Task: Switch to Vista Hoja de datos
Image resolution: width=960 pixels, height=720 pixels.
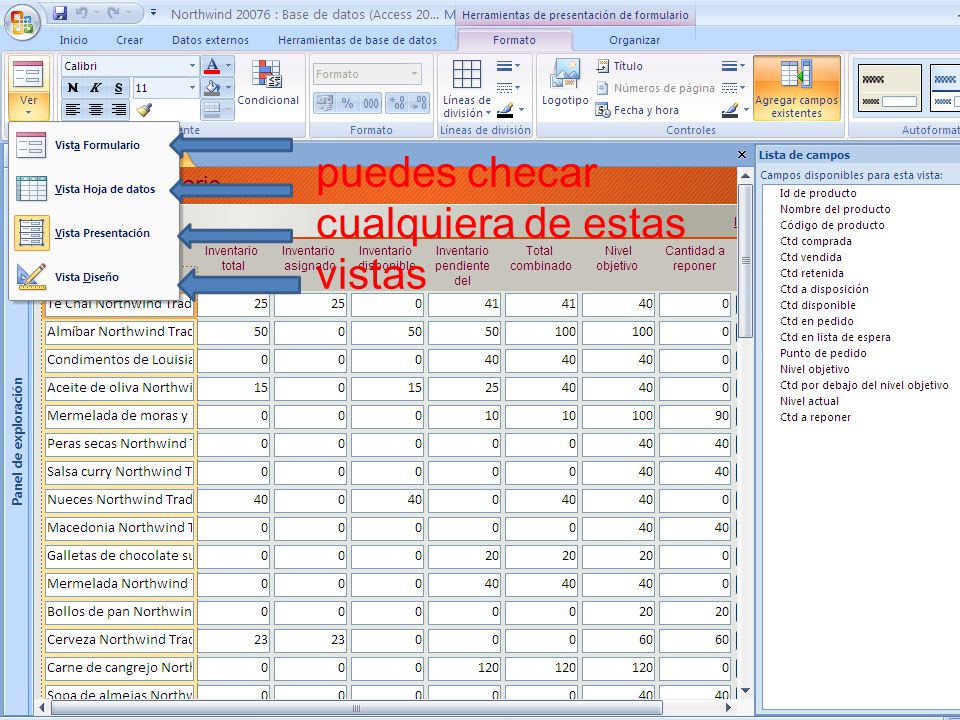Action: pos(94,189)
